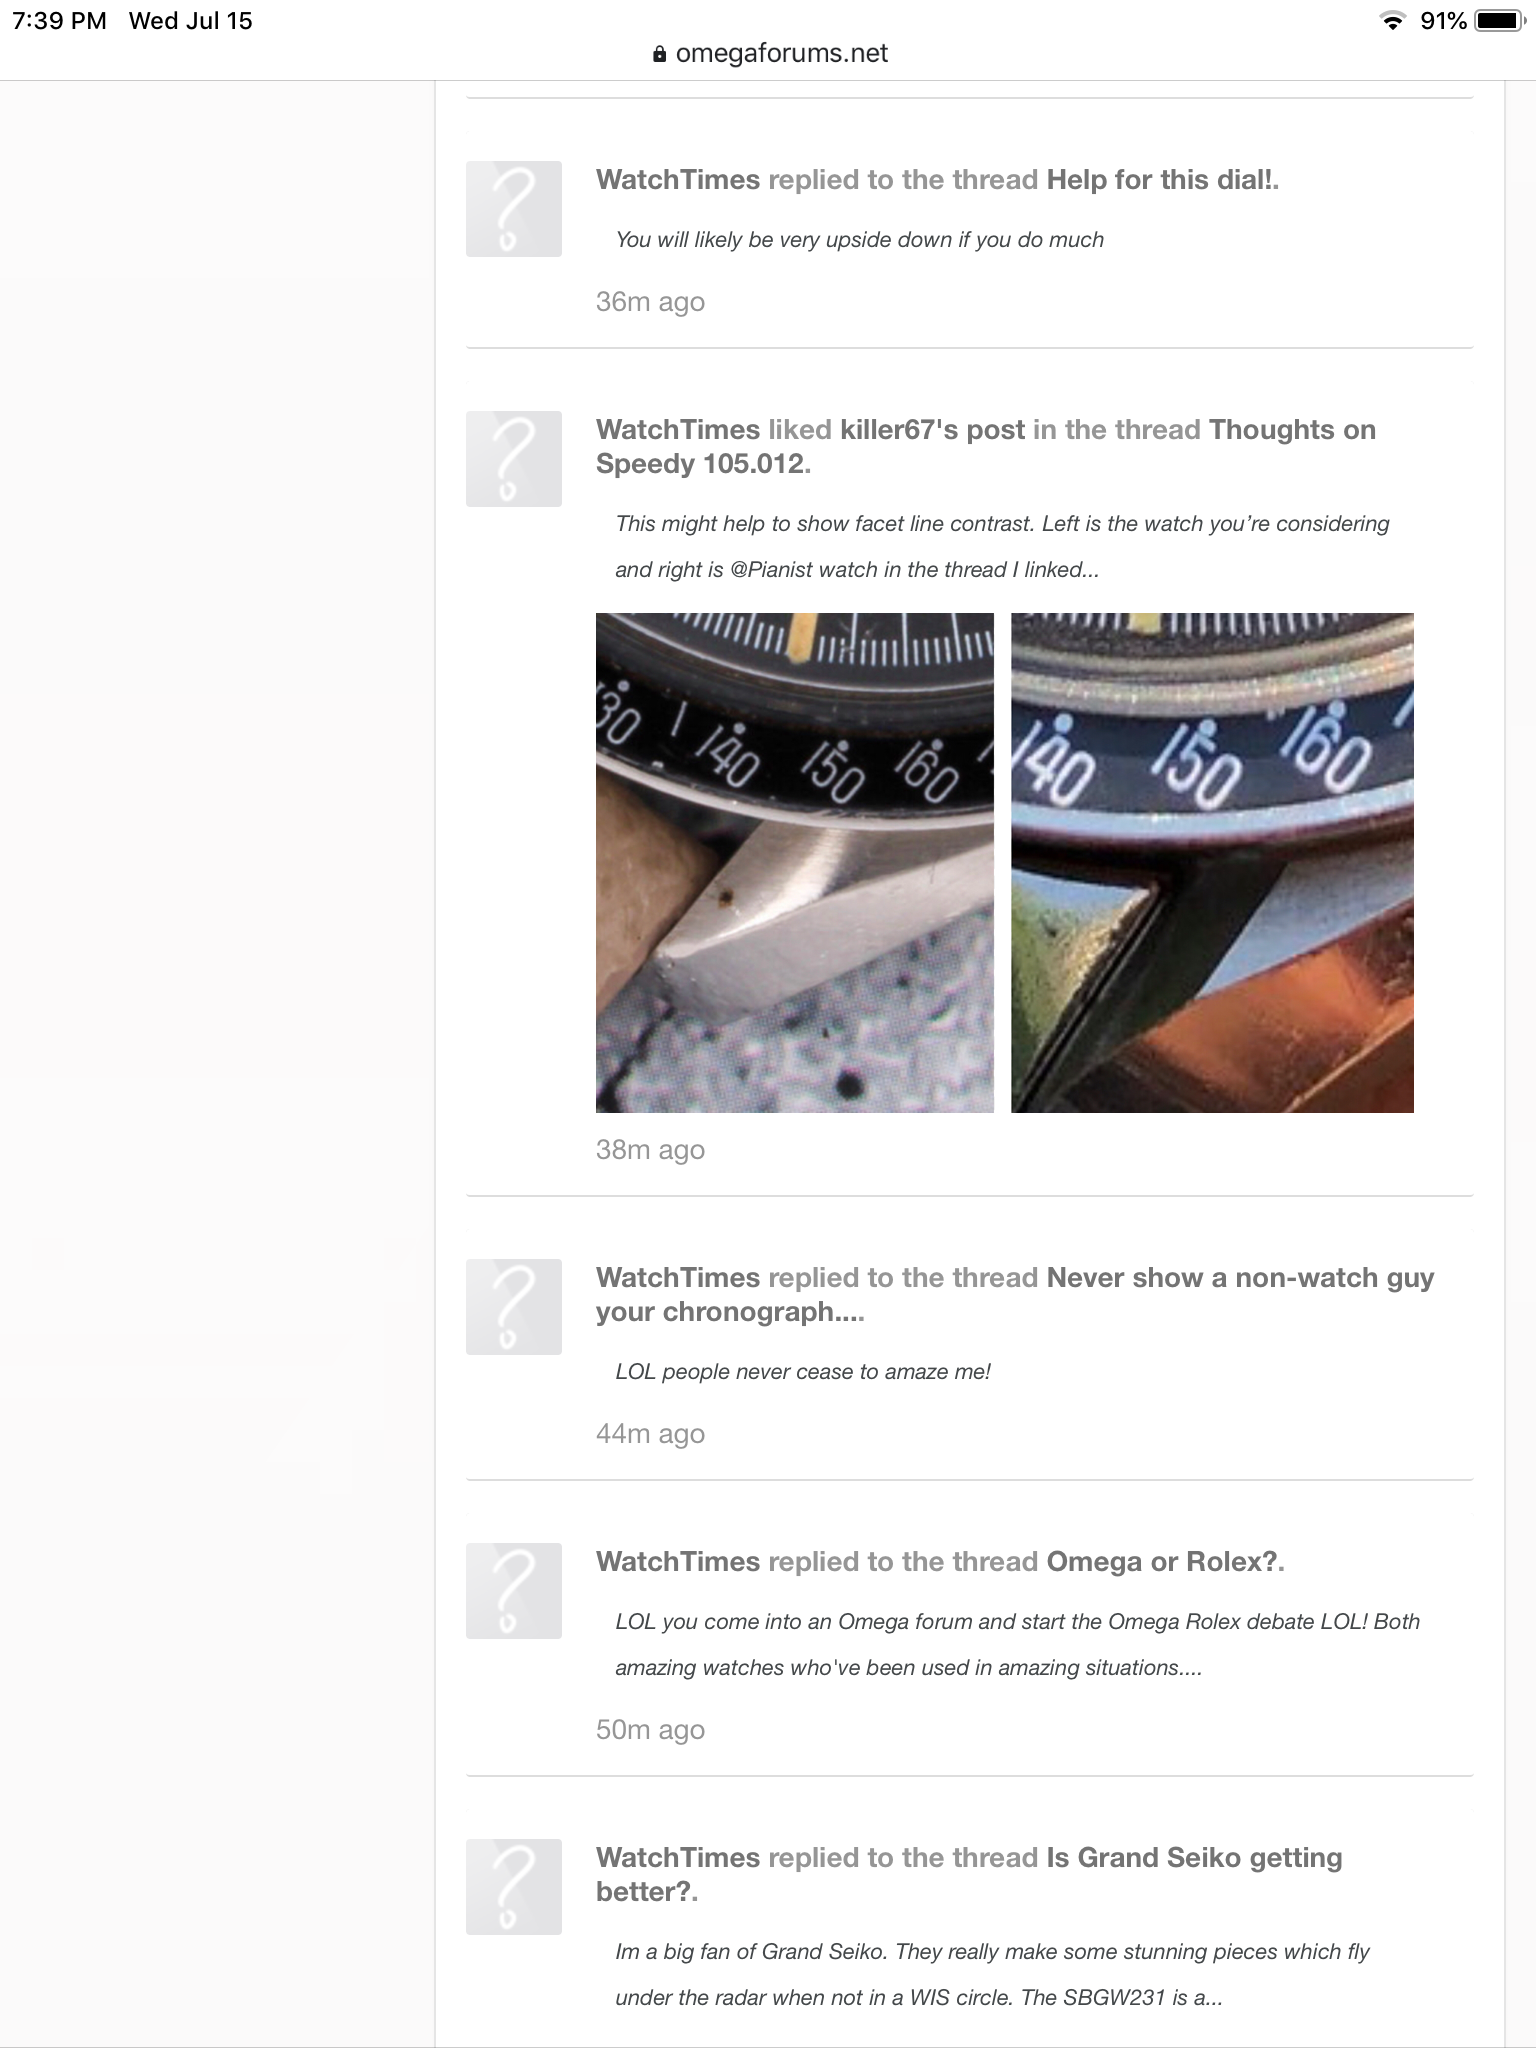This screenshot has height=2048, width=1536.
Task: Open avatar beside Never show a non-watch guy
Action: click(x=513, y=1306)
